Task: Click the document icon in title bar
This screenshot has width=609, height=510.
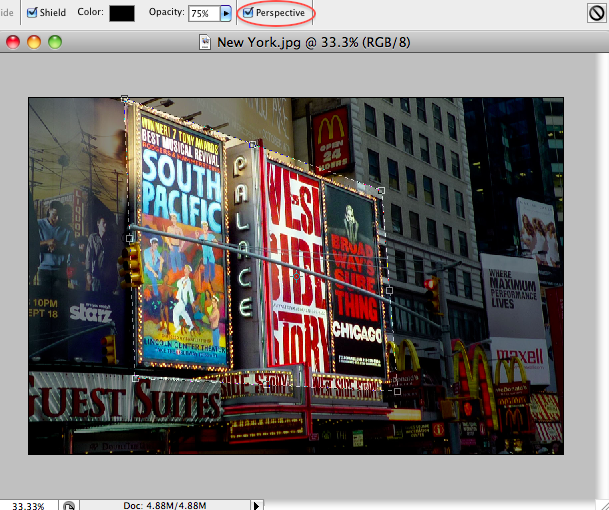Action: 205,42
